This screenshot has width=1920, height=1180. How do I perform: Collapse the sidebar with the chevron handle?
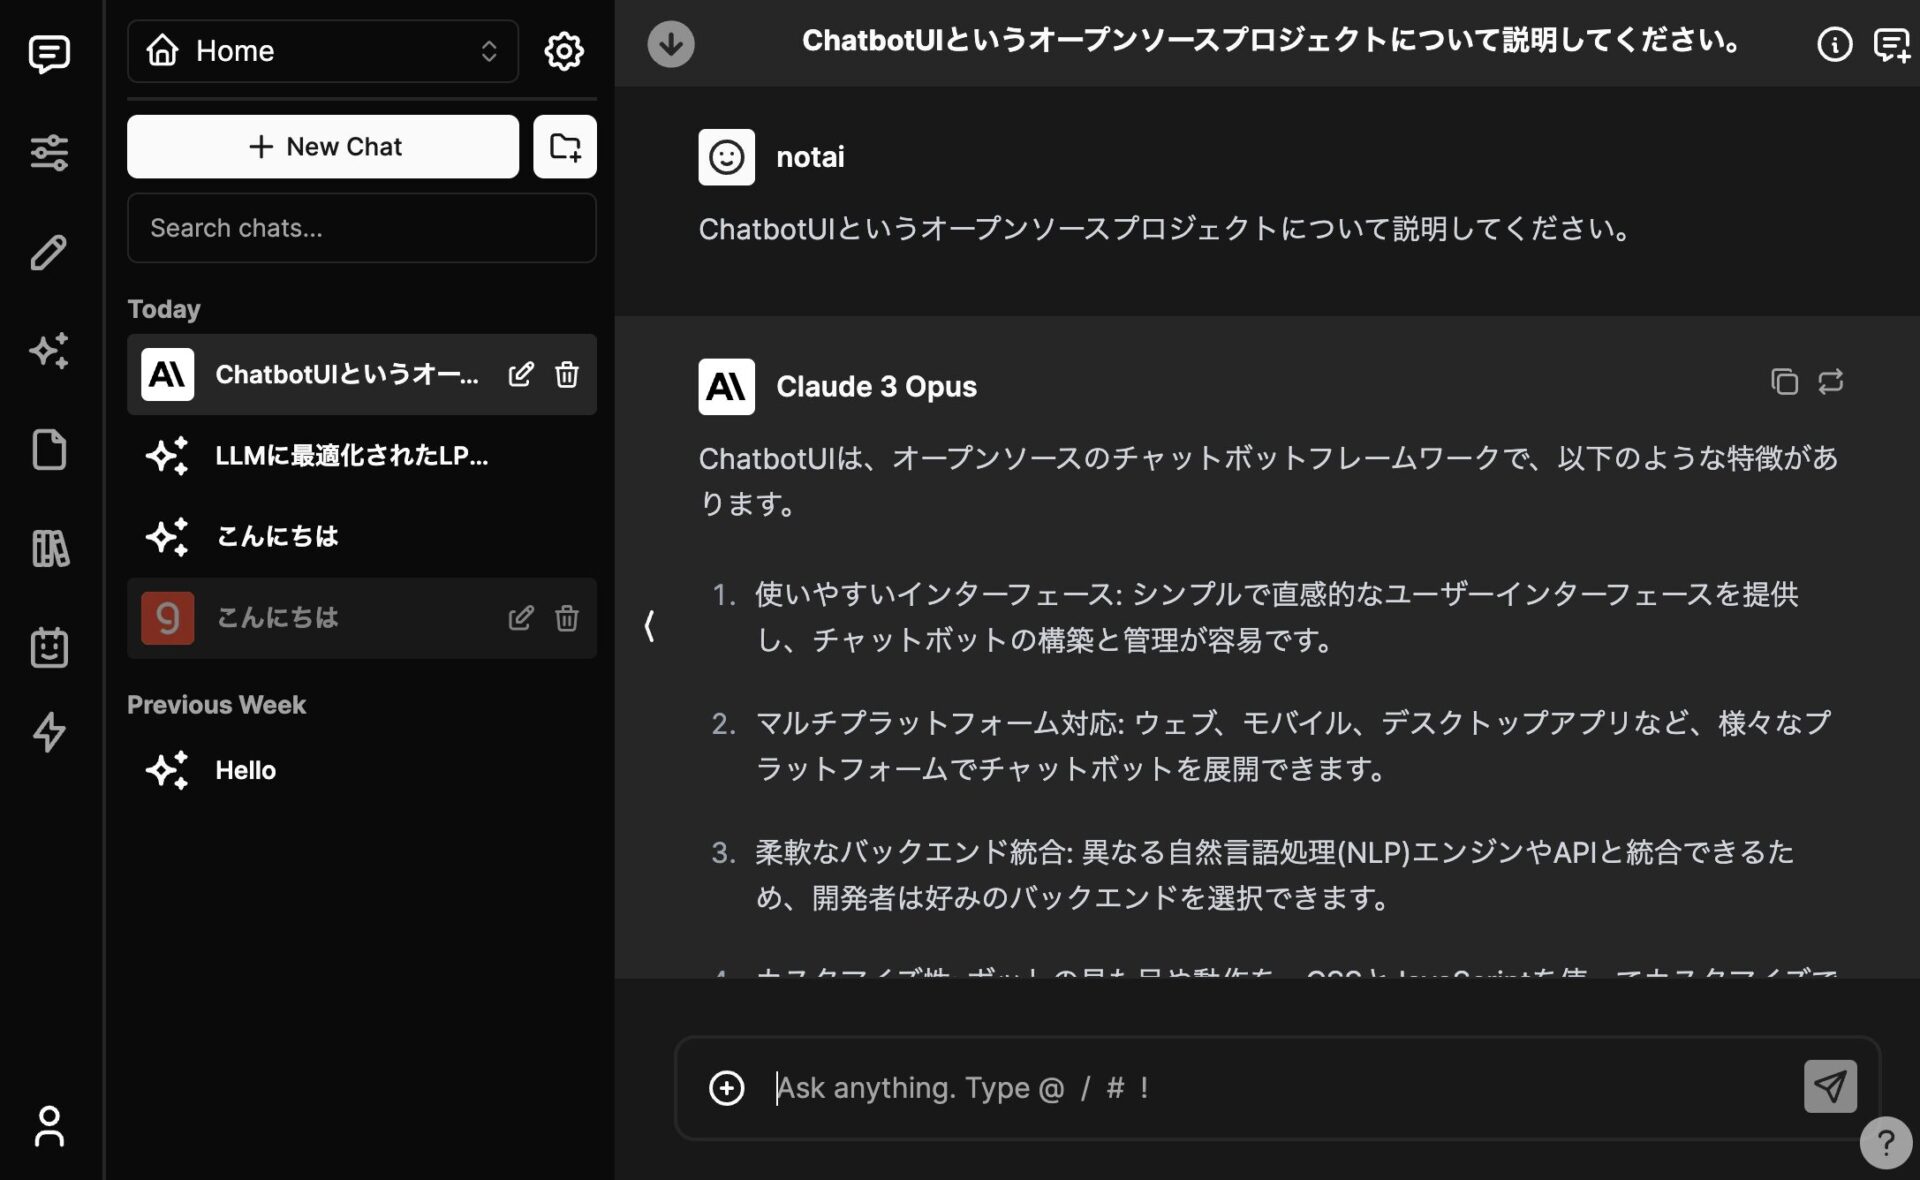point(649,627)
